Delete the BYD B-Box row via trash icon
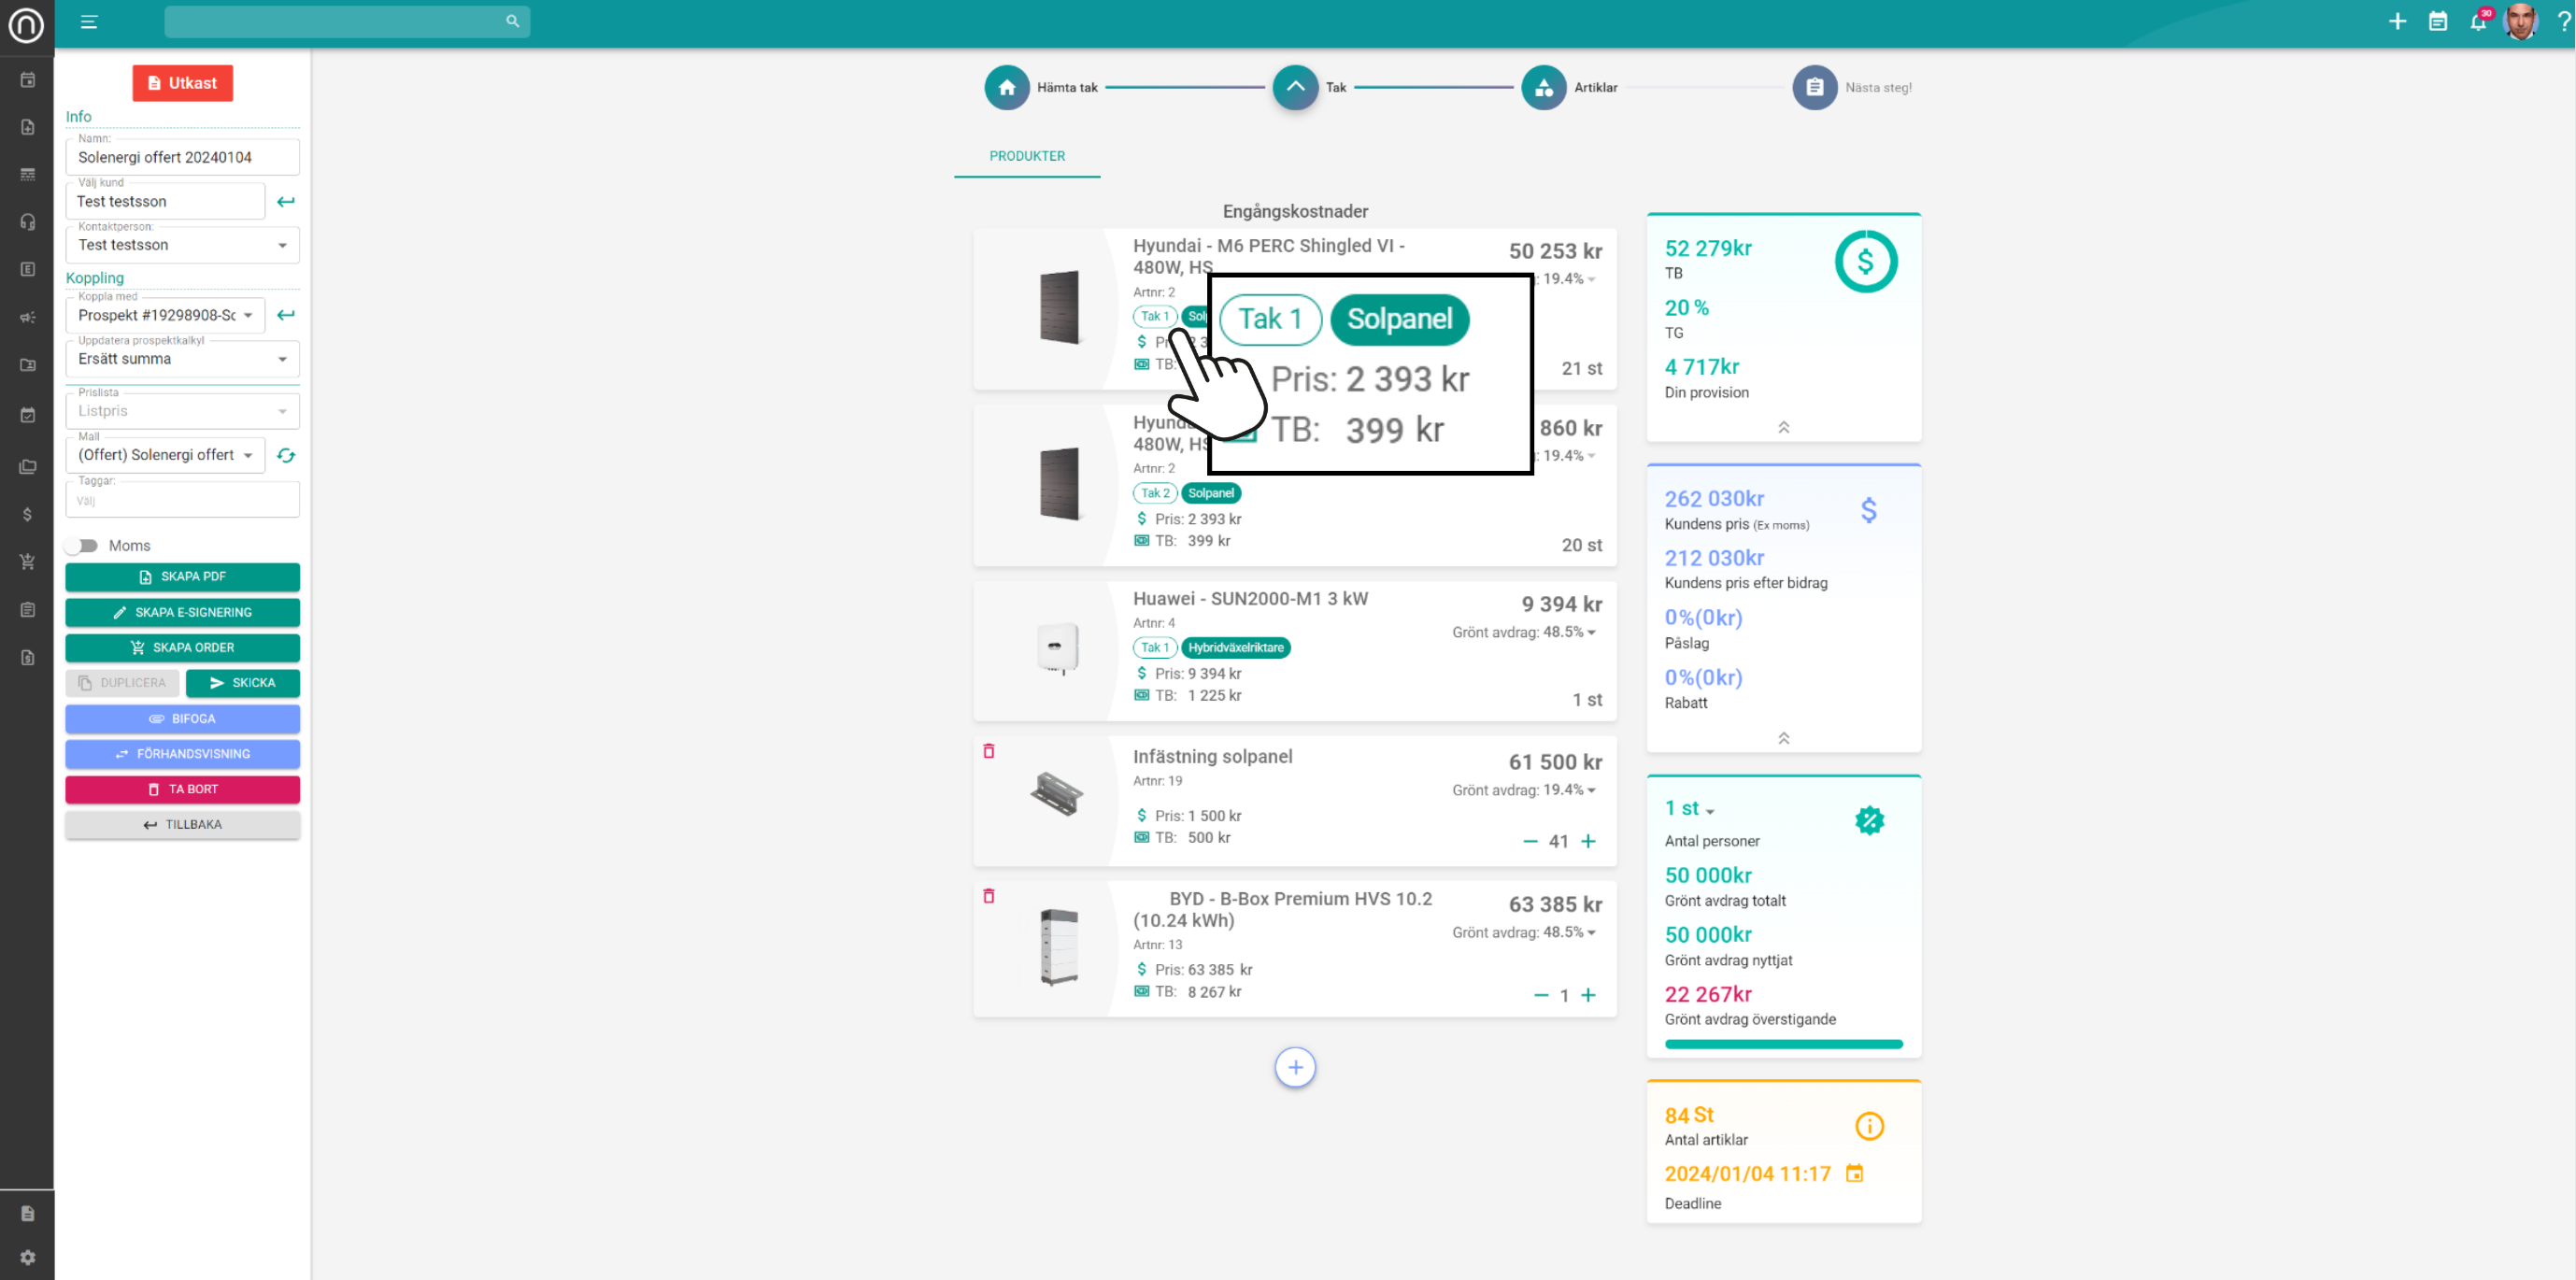Image resolution: width=2576 pixels, height=1280 pixels. click(989, 896)
